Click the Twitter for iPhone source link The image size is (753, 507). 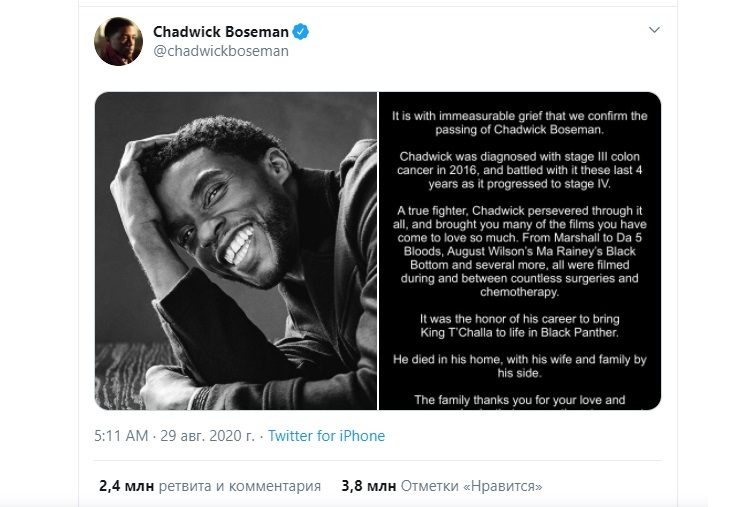click(326, 436)
